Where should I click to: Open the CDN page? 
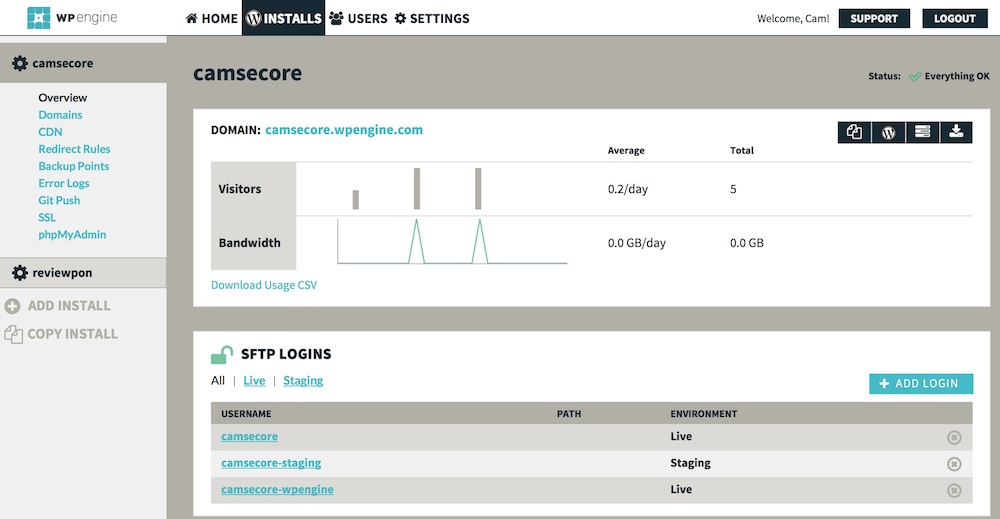[x=50, y=132]
